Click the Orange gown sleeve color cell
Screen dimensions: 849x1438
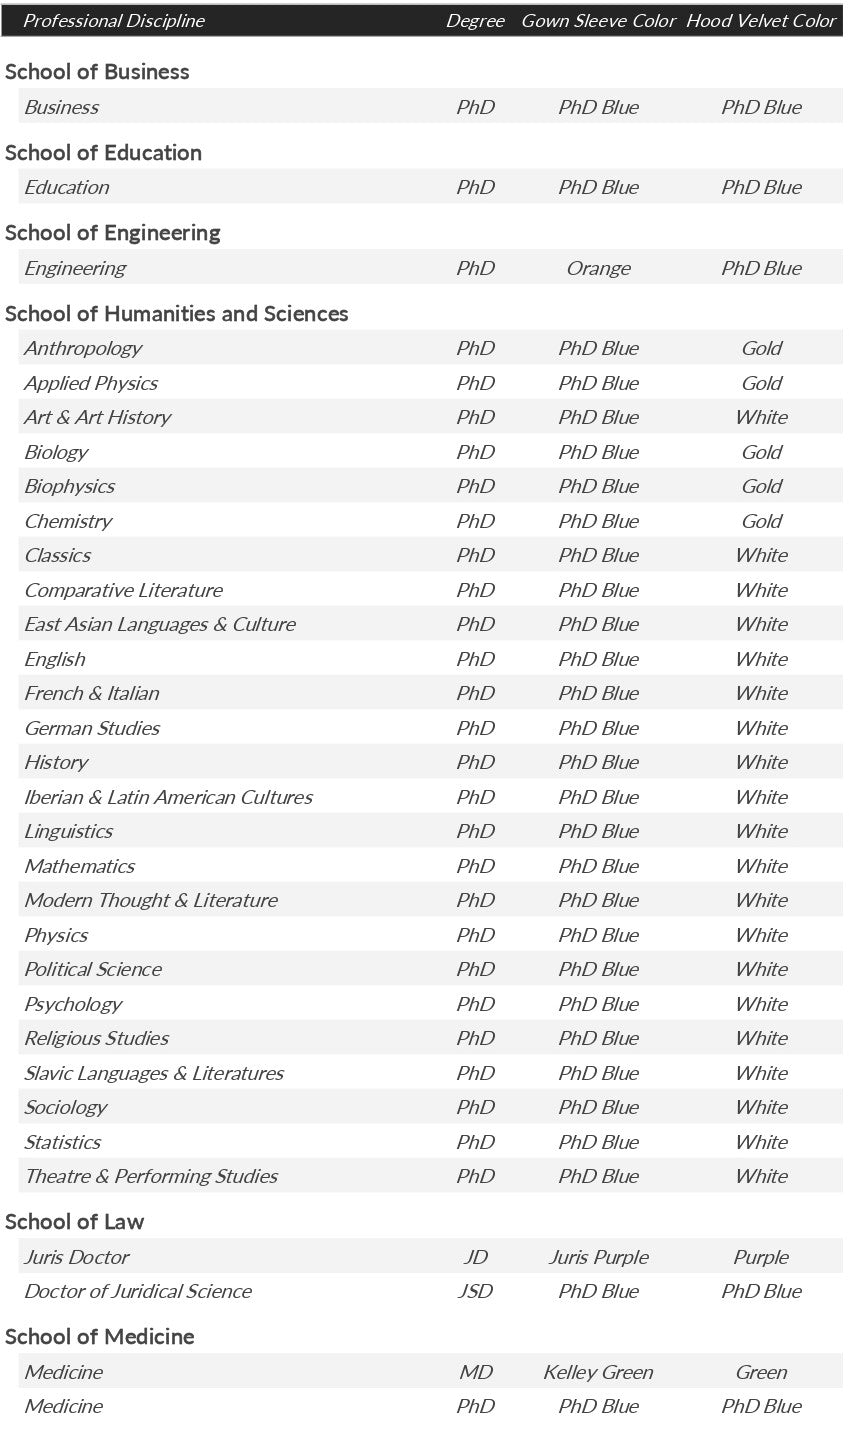pyautogui.click(x=598, y=268)
